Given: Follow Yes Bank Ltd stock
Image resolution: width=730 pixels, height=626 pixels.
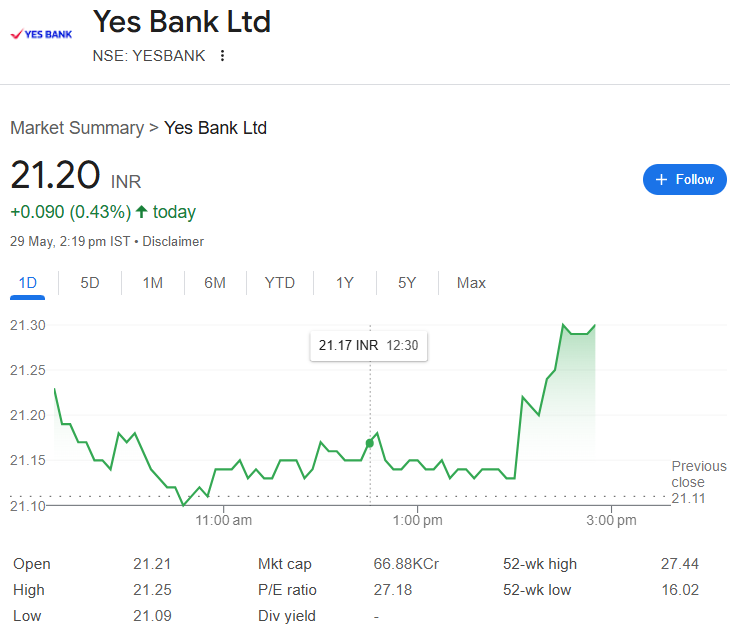Looking at the screenshot, I should pos(684,180).
